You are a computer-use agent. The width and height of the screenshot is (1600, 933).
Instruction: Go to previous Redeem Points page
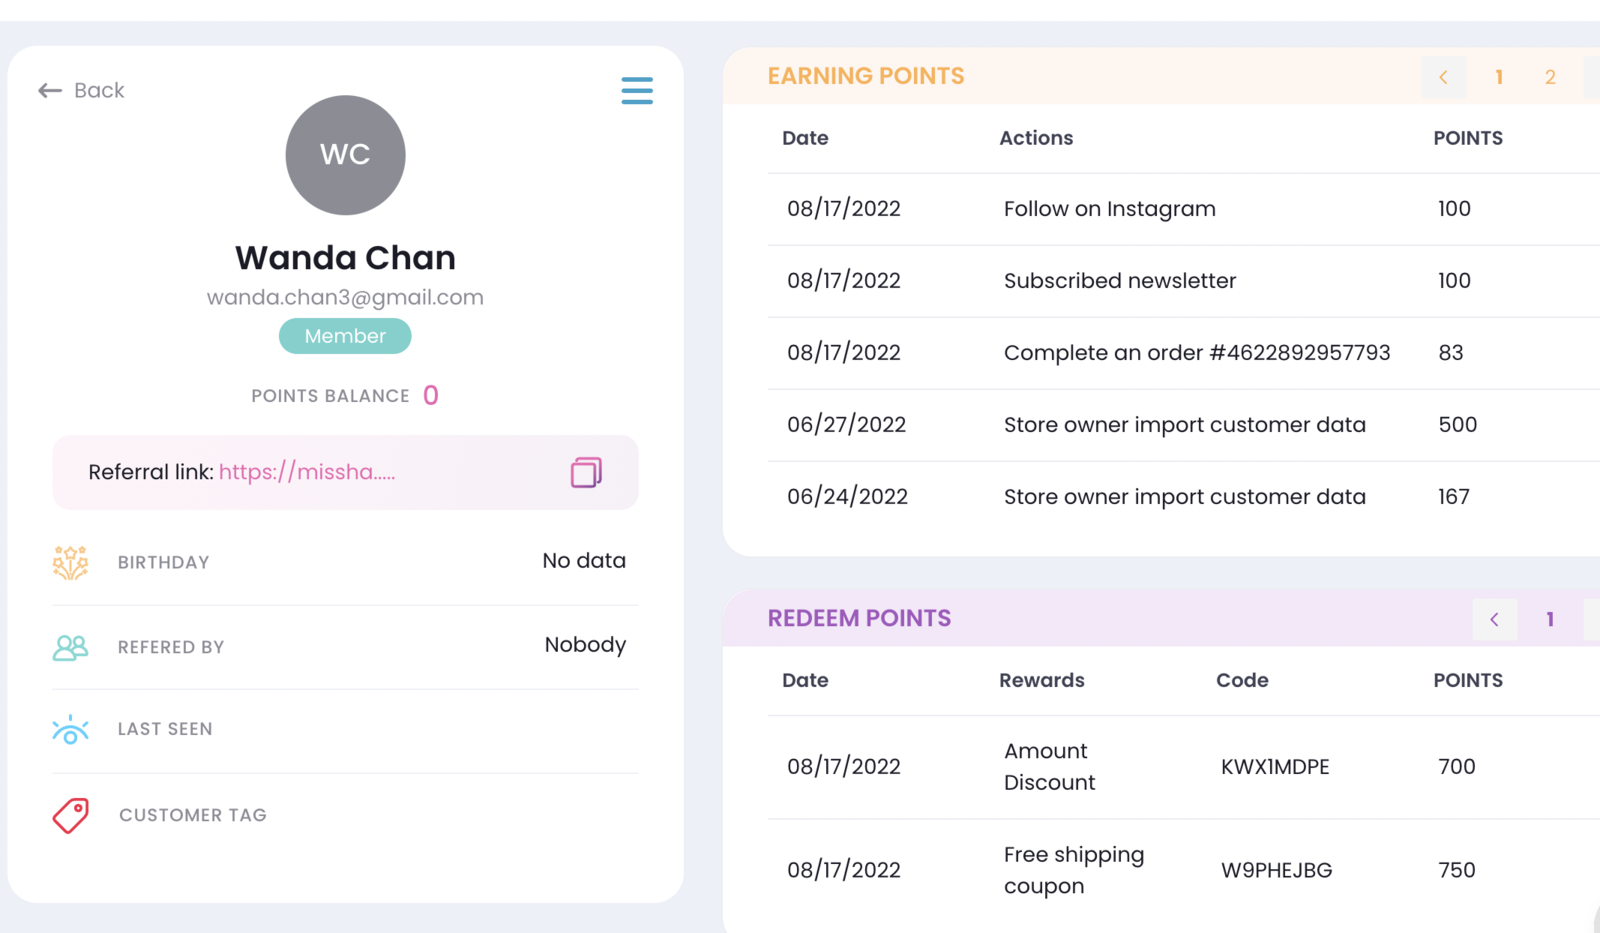tap(1494, 620)
